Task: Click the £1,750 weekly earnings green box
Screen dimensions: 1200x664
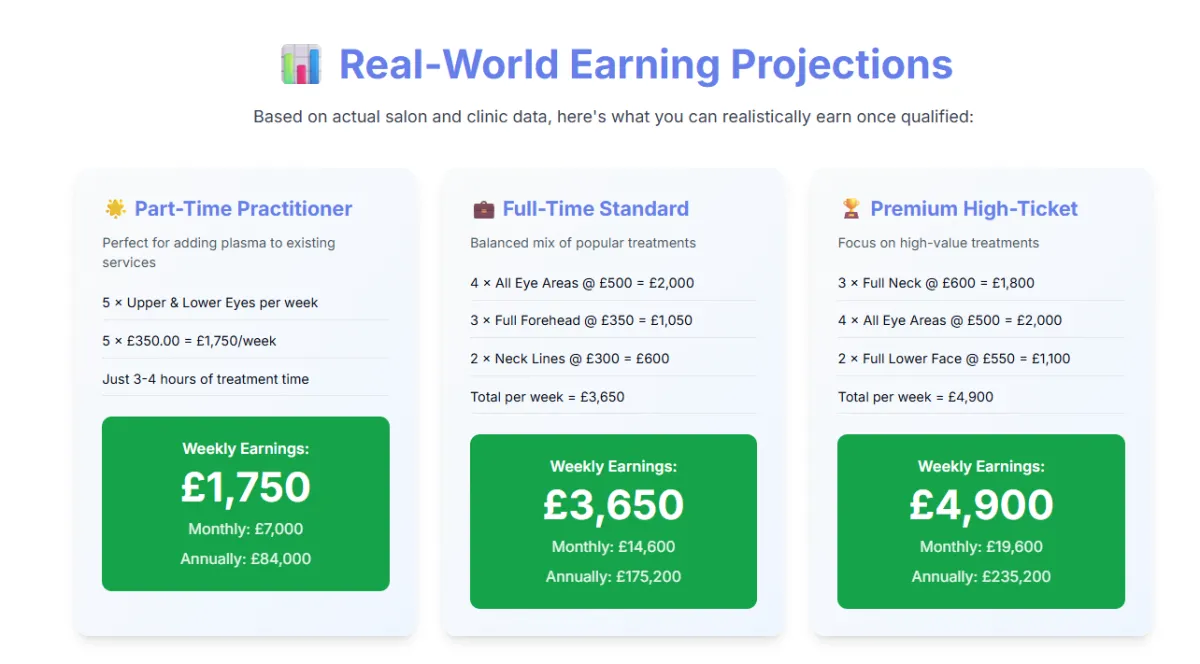Action: pyautogui.click(x=245, y=503)
